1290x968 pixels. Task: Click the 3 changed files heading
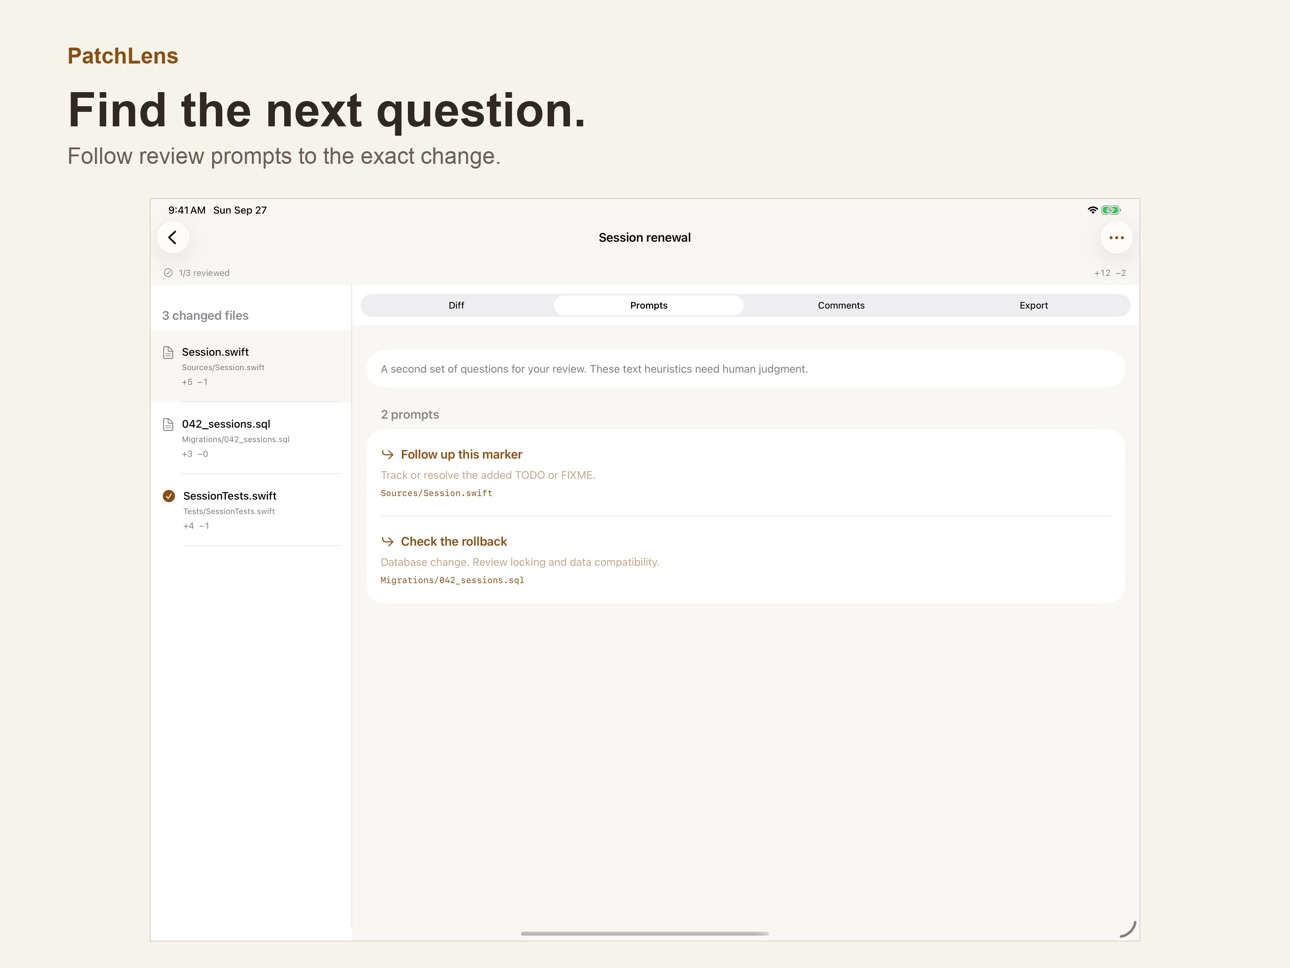[205, 316]
